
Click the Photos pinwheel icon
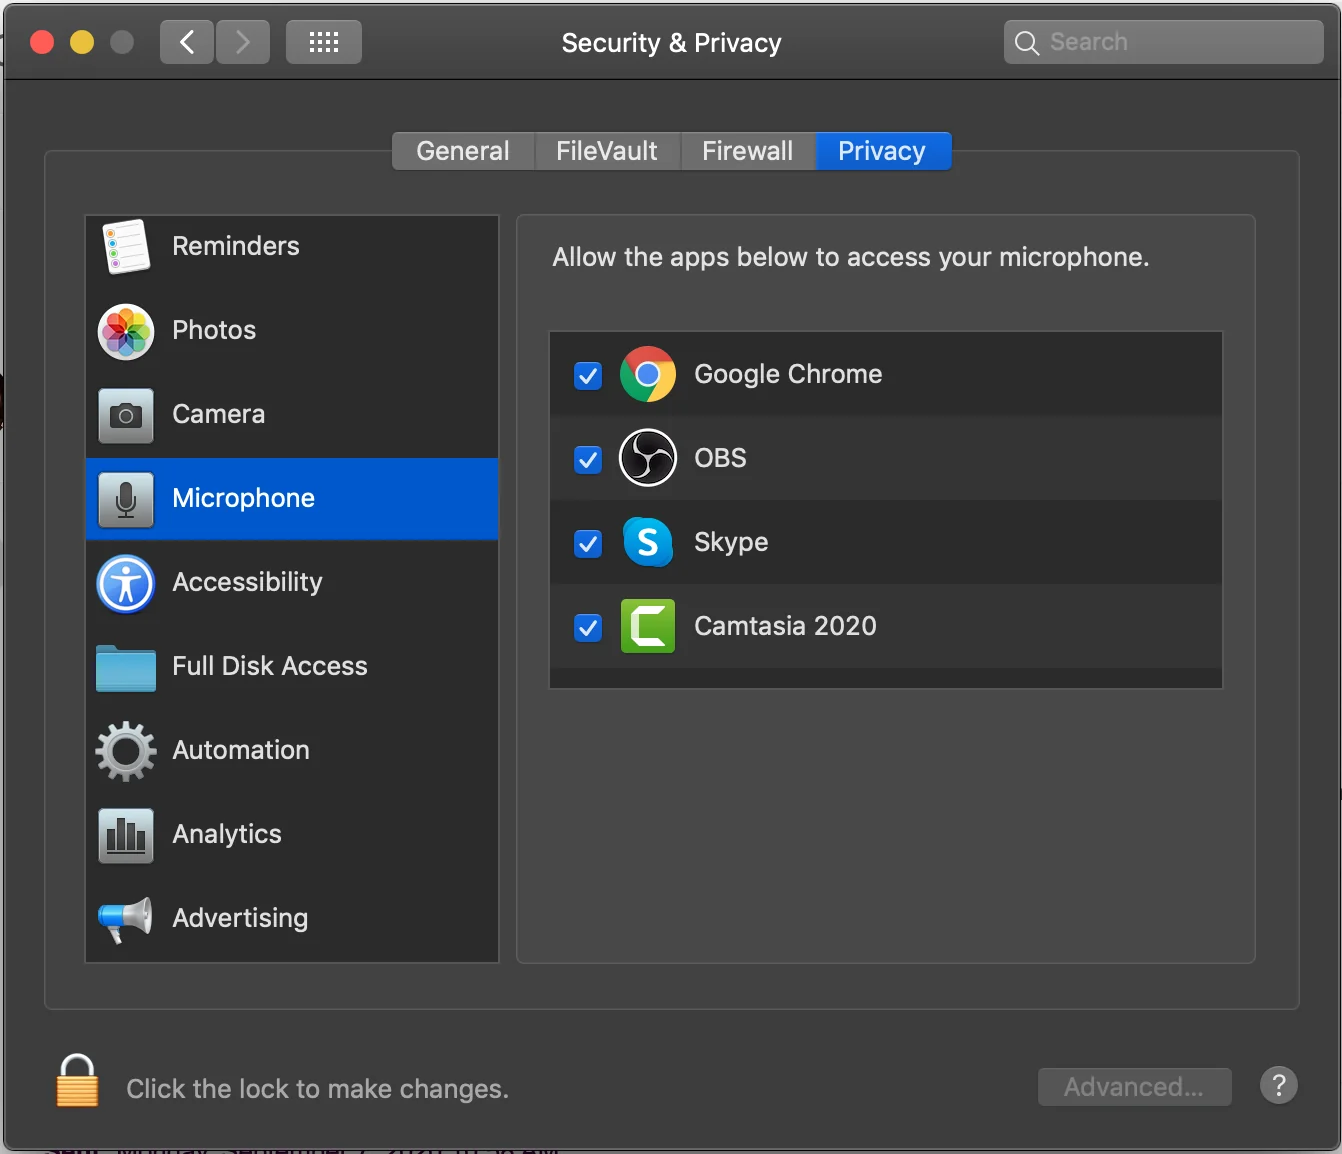(x=126, y=331)
